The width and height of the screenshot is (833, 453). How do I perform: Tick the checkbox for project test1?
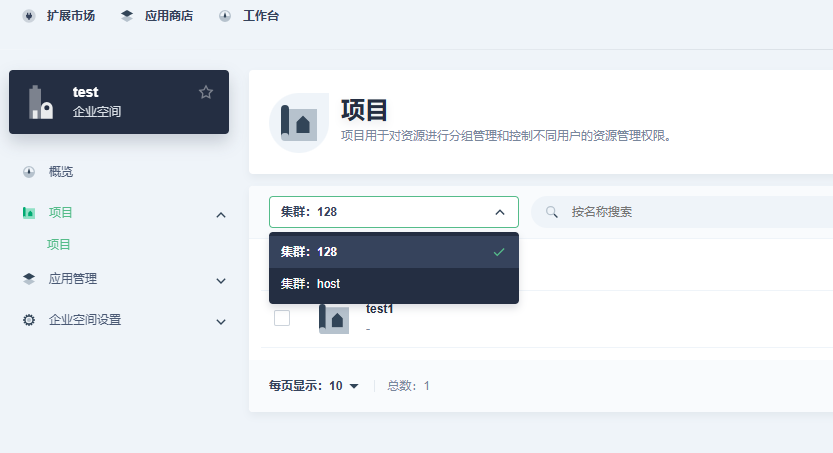282,318
